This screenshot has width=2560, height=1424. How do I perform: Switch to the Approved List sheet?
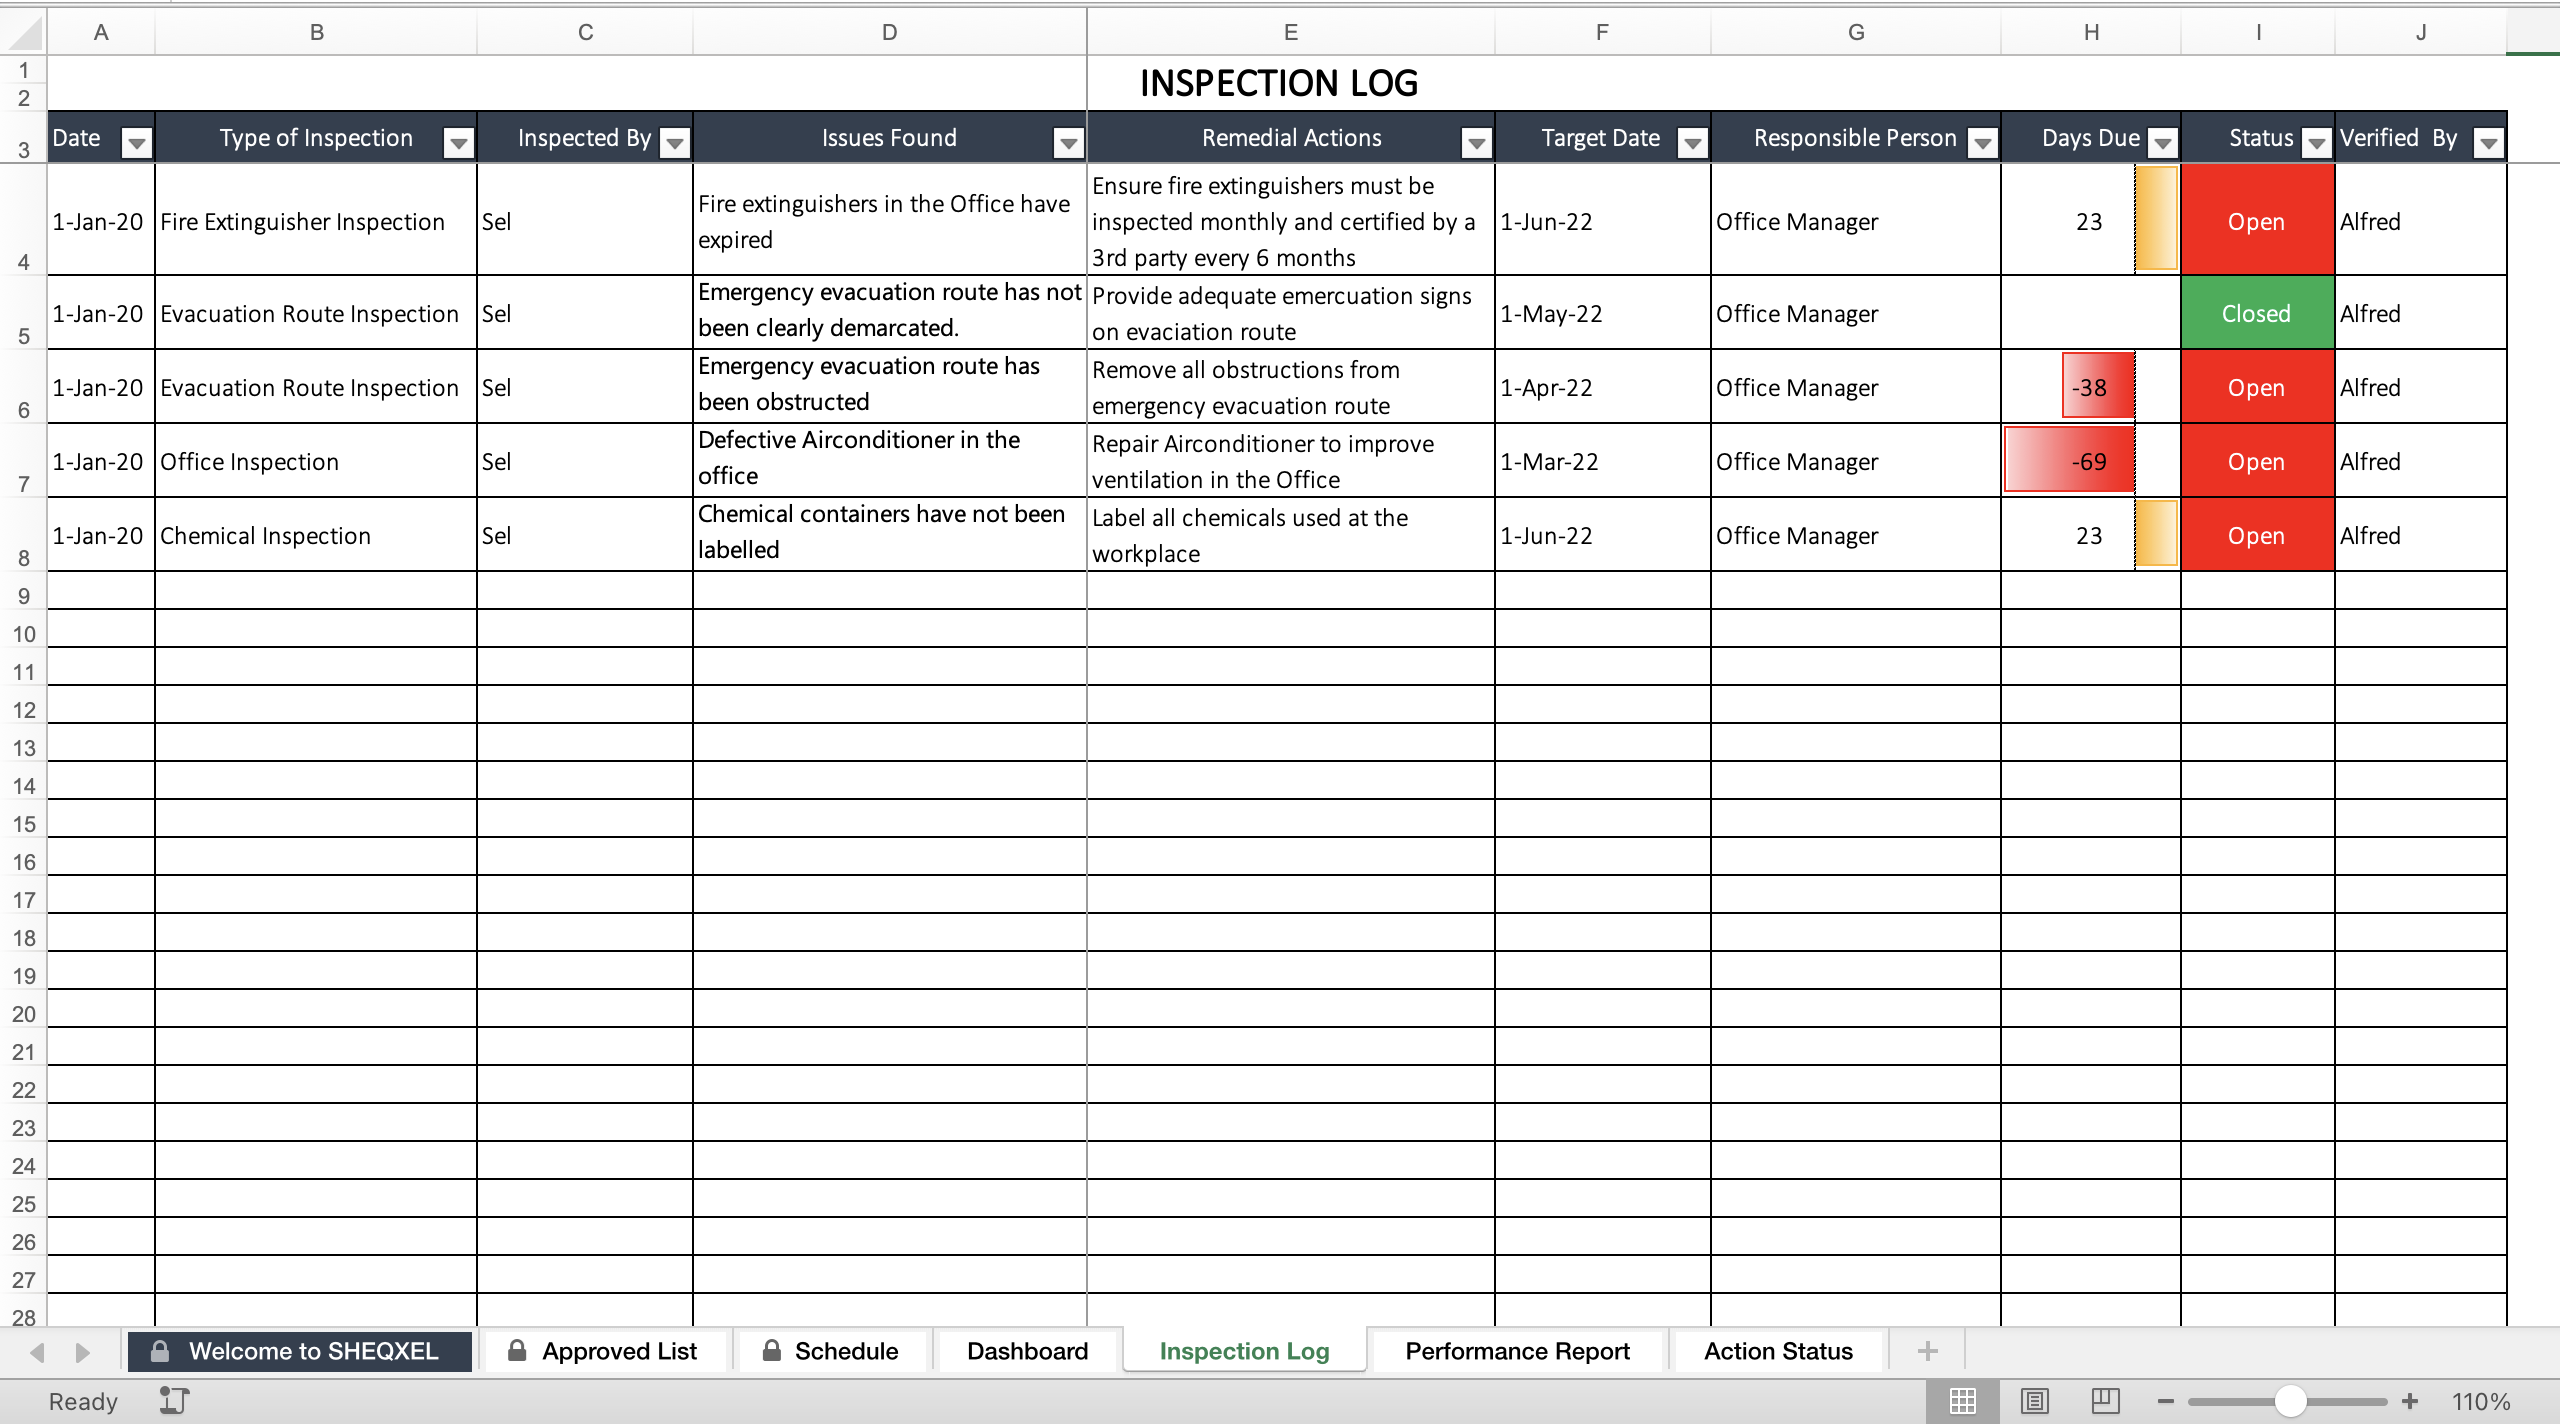[605, 1351]
